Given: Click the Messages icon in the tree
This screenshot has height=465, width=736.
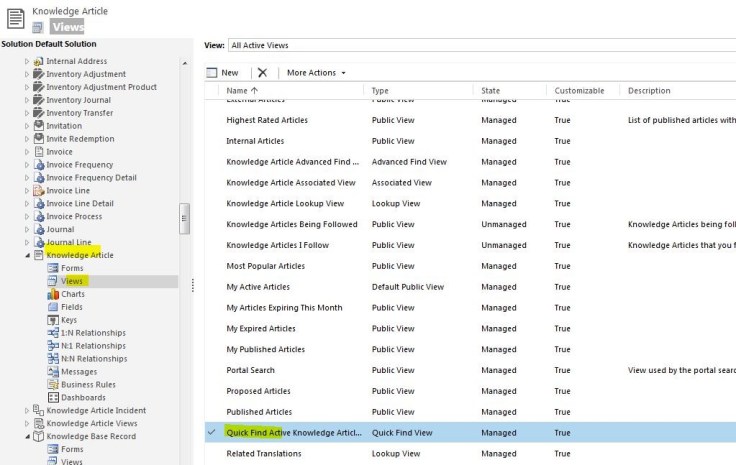Looking at the screenshot, I should point(52,372).
